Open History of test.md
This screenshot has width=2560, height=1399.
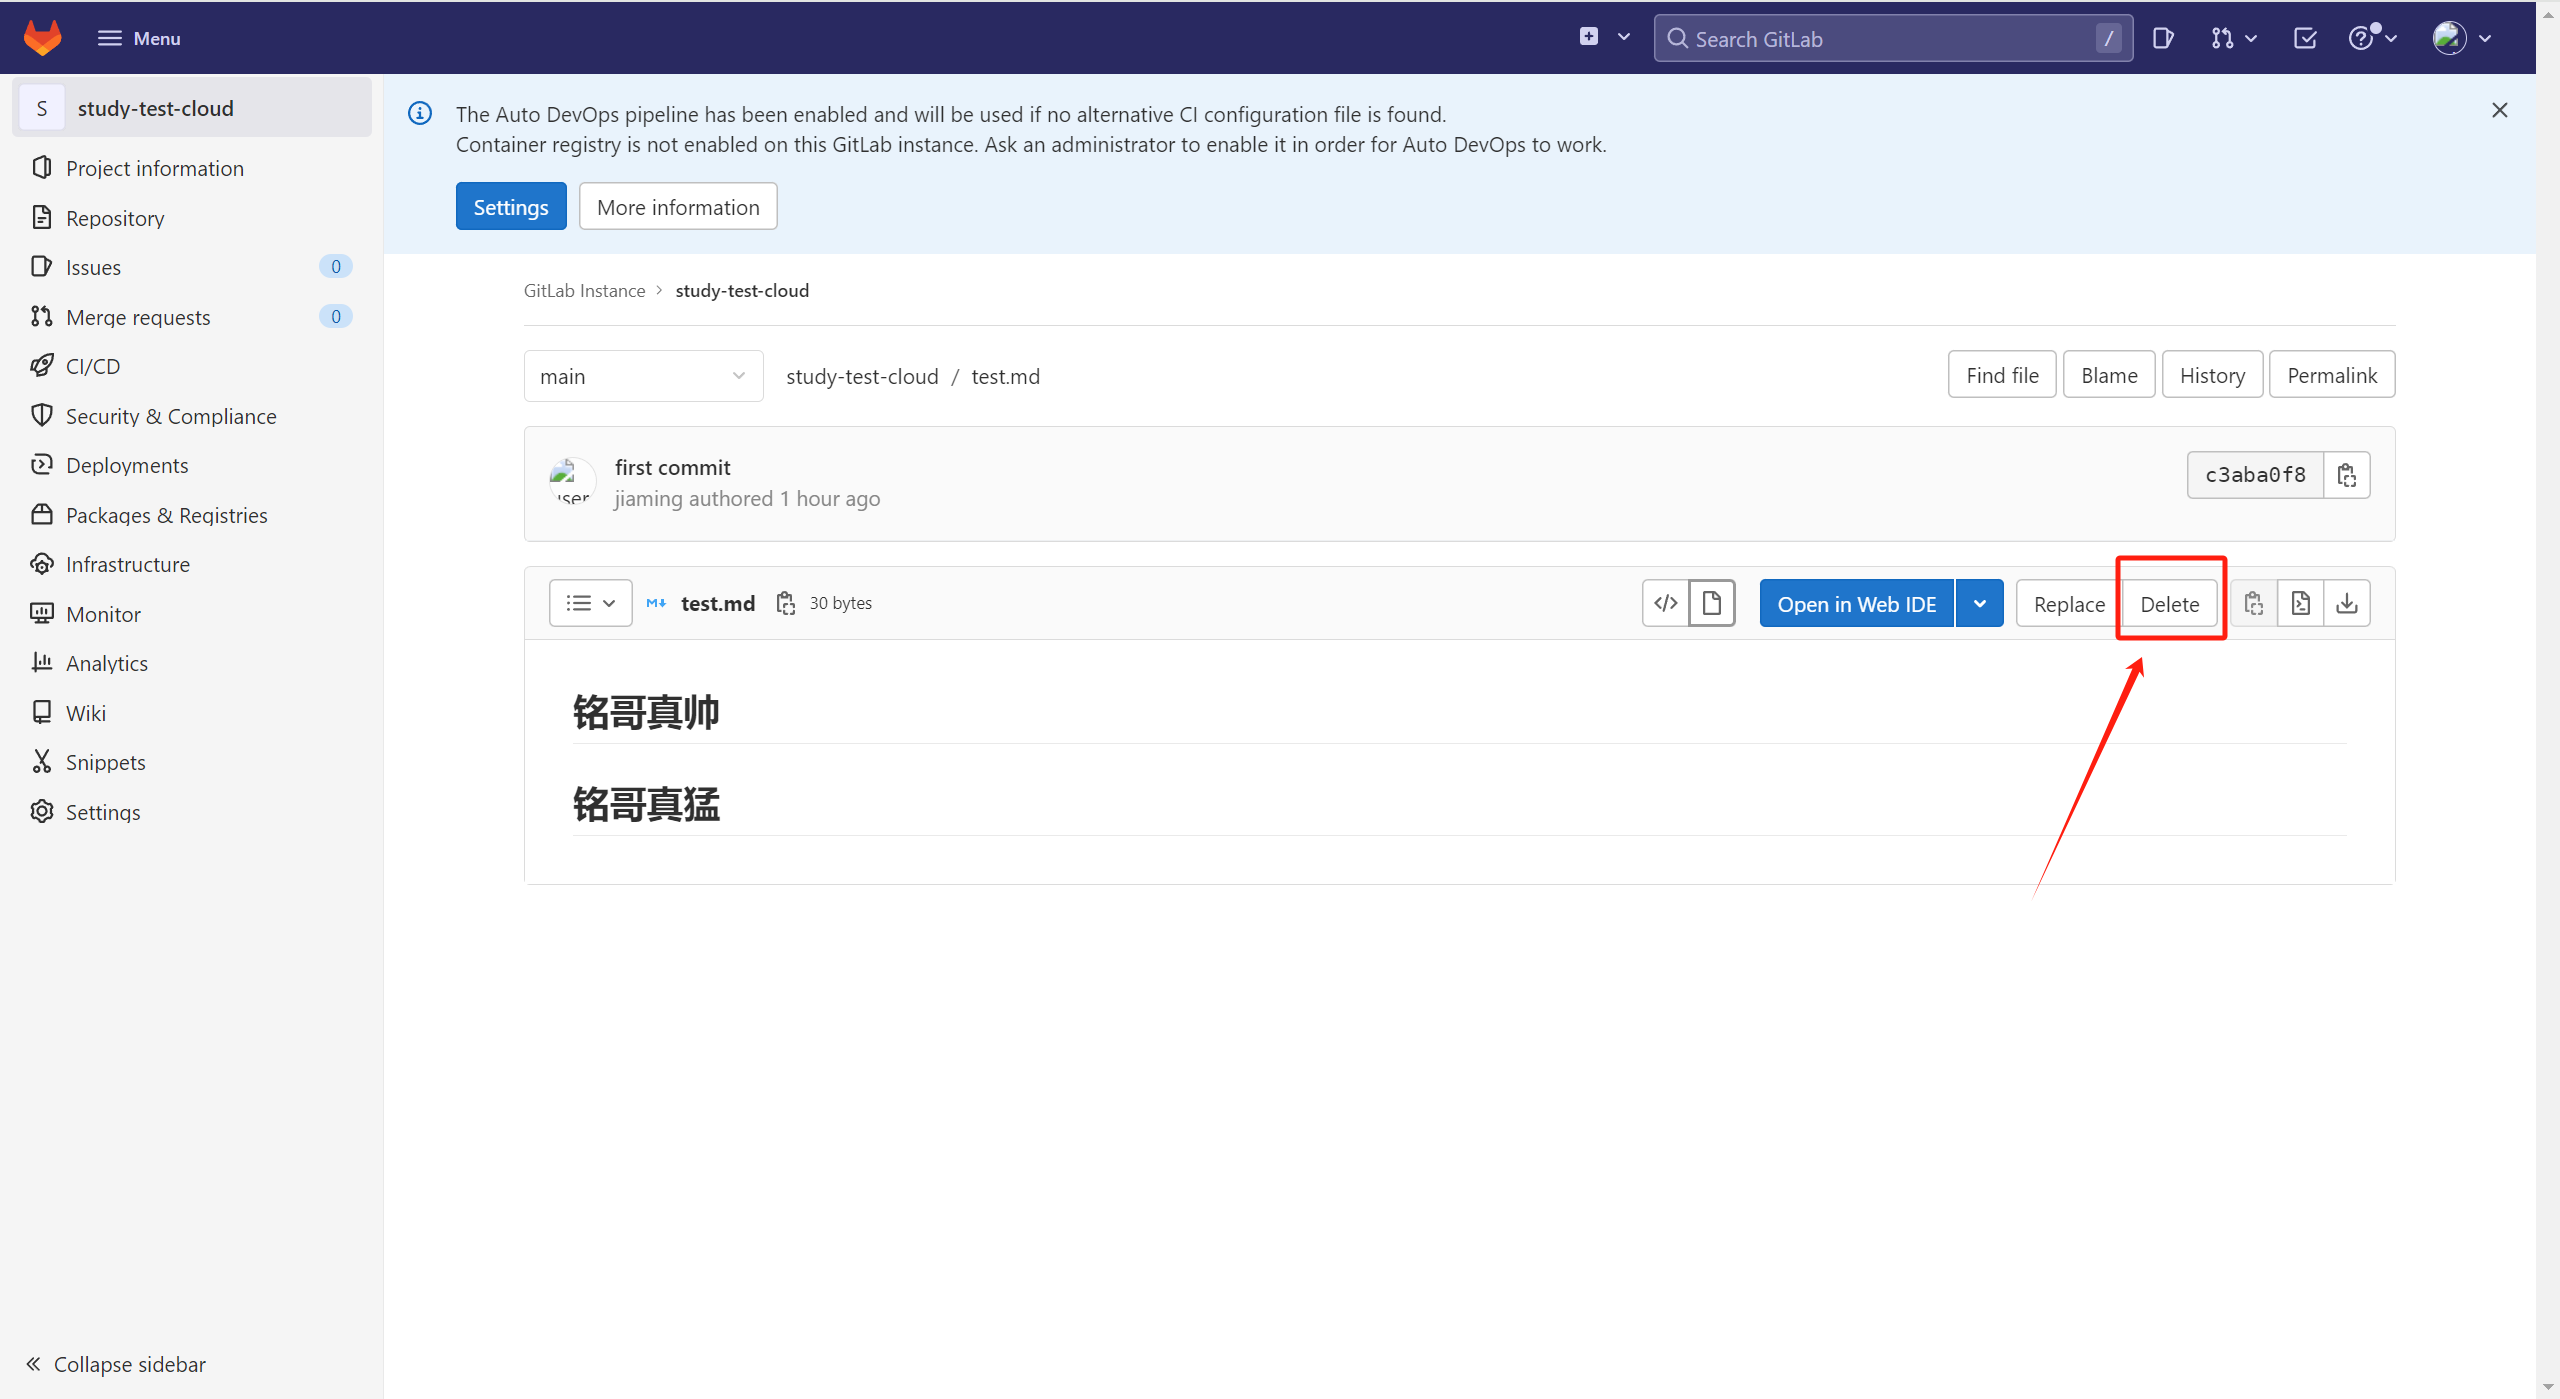coord(2212,375)
